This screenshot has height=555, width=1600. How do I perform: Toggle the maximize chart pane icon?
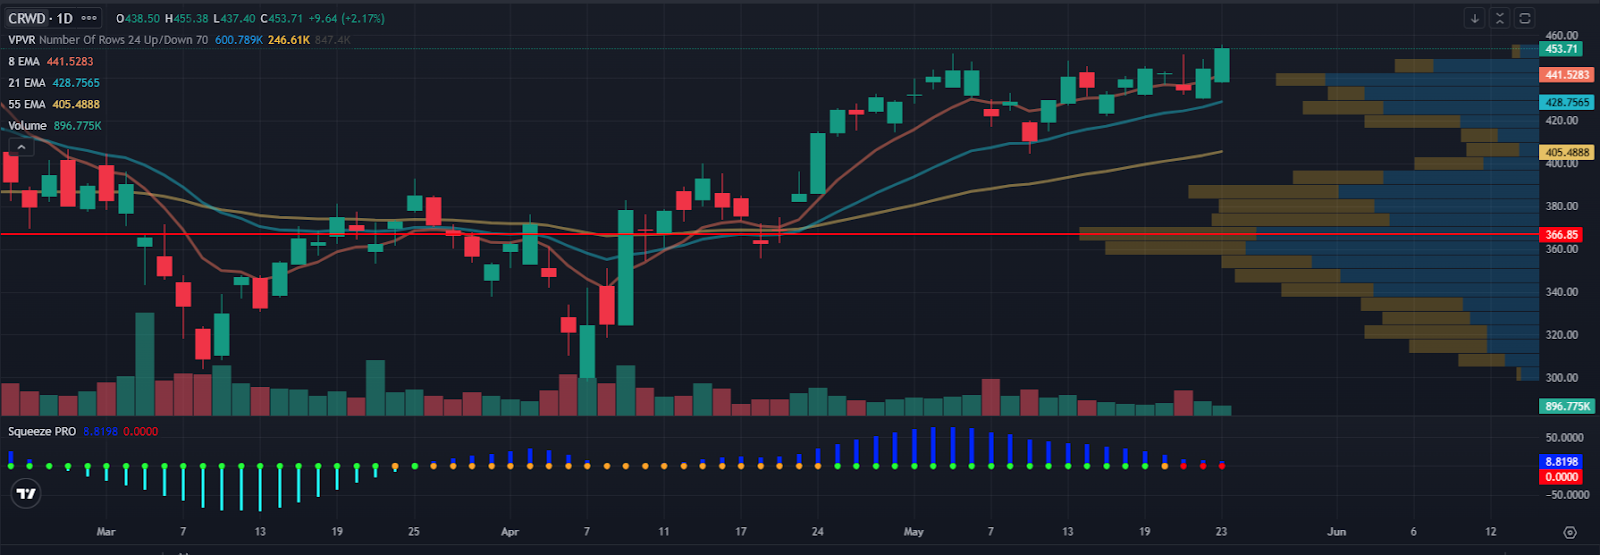[1525, 18]
